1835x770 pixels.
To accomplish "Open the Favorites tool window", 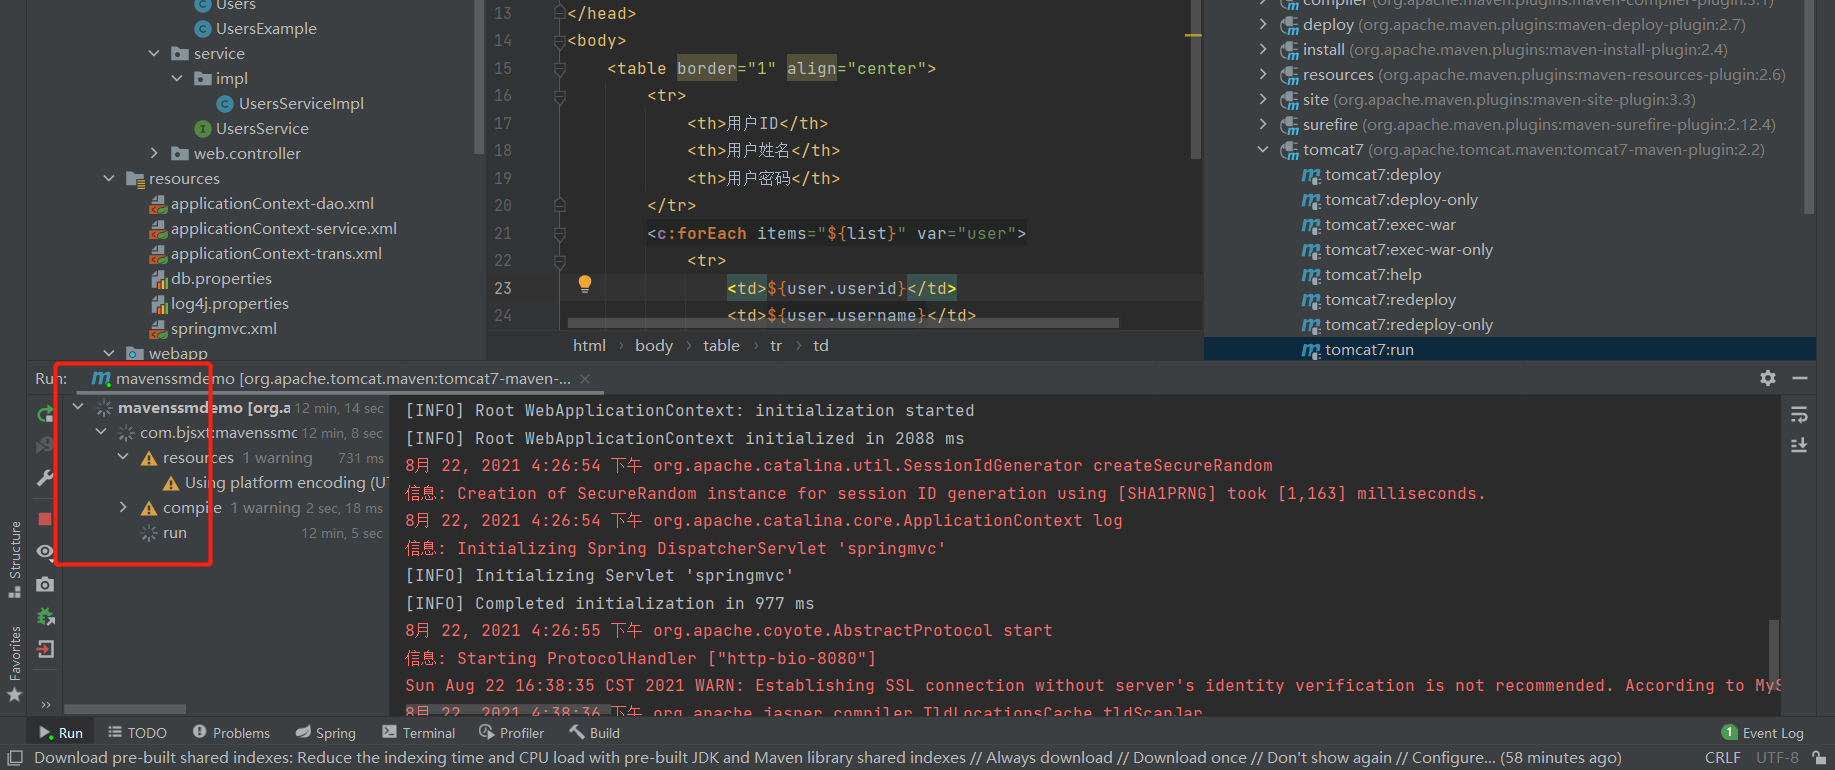I will 14,662.
